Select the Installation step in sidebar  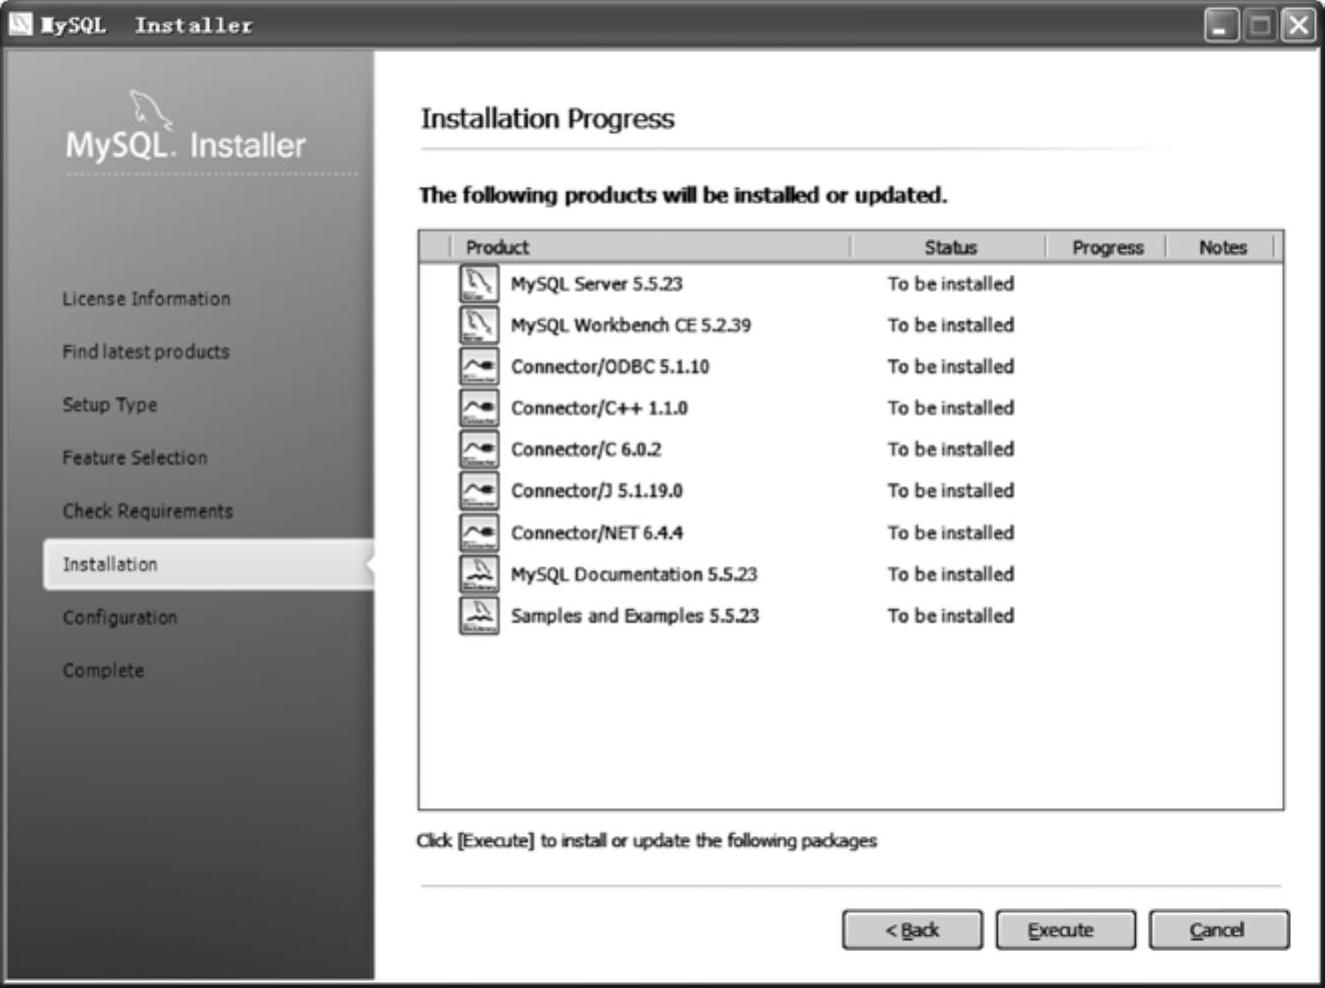tap(208, 564)
